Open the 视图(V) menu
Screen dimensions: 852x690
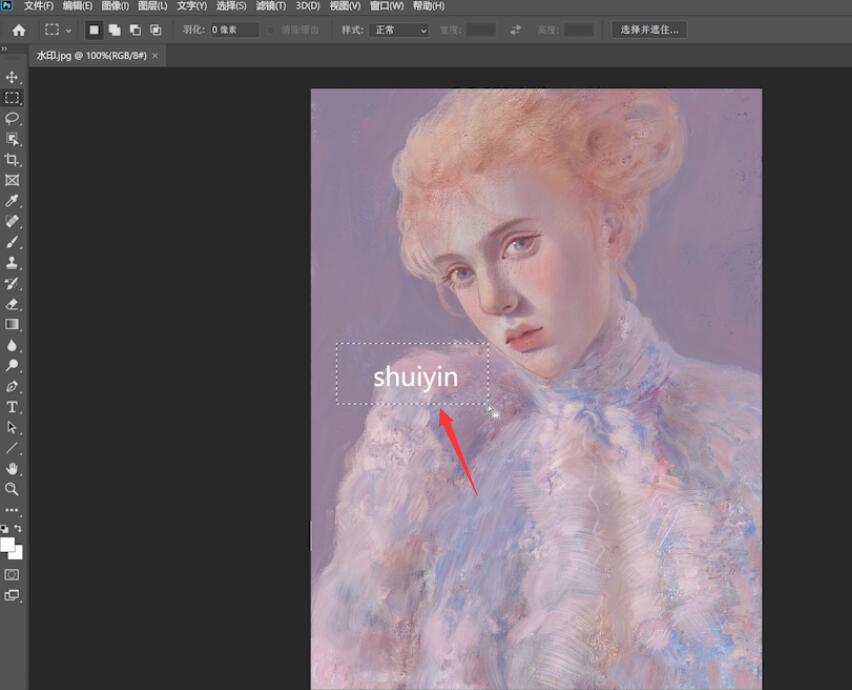click(x=345, y=6)
